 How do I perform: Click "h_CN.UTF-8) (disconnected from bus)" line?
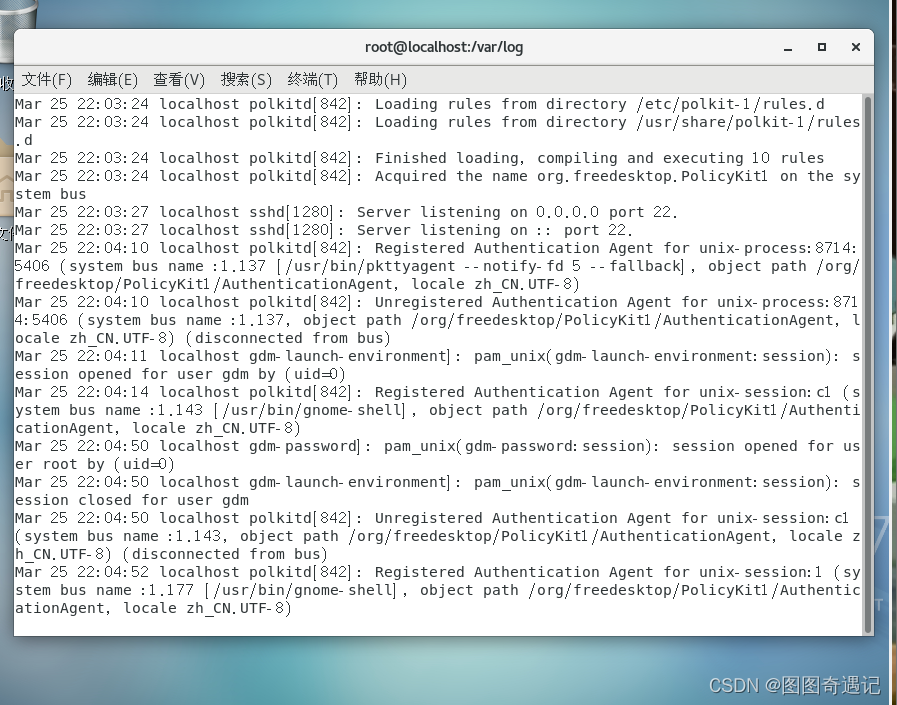click(171, 555)
